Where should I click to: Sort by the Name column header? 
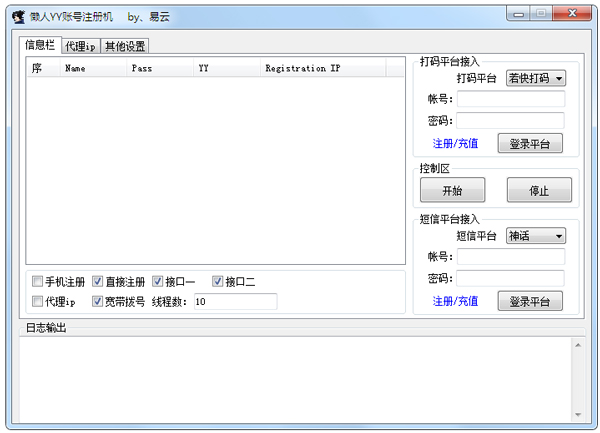tap(93, 68)
